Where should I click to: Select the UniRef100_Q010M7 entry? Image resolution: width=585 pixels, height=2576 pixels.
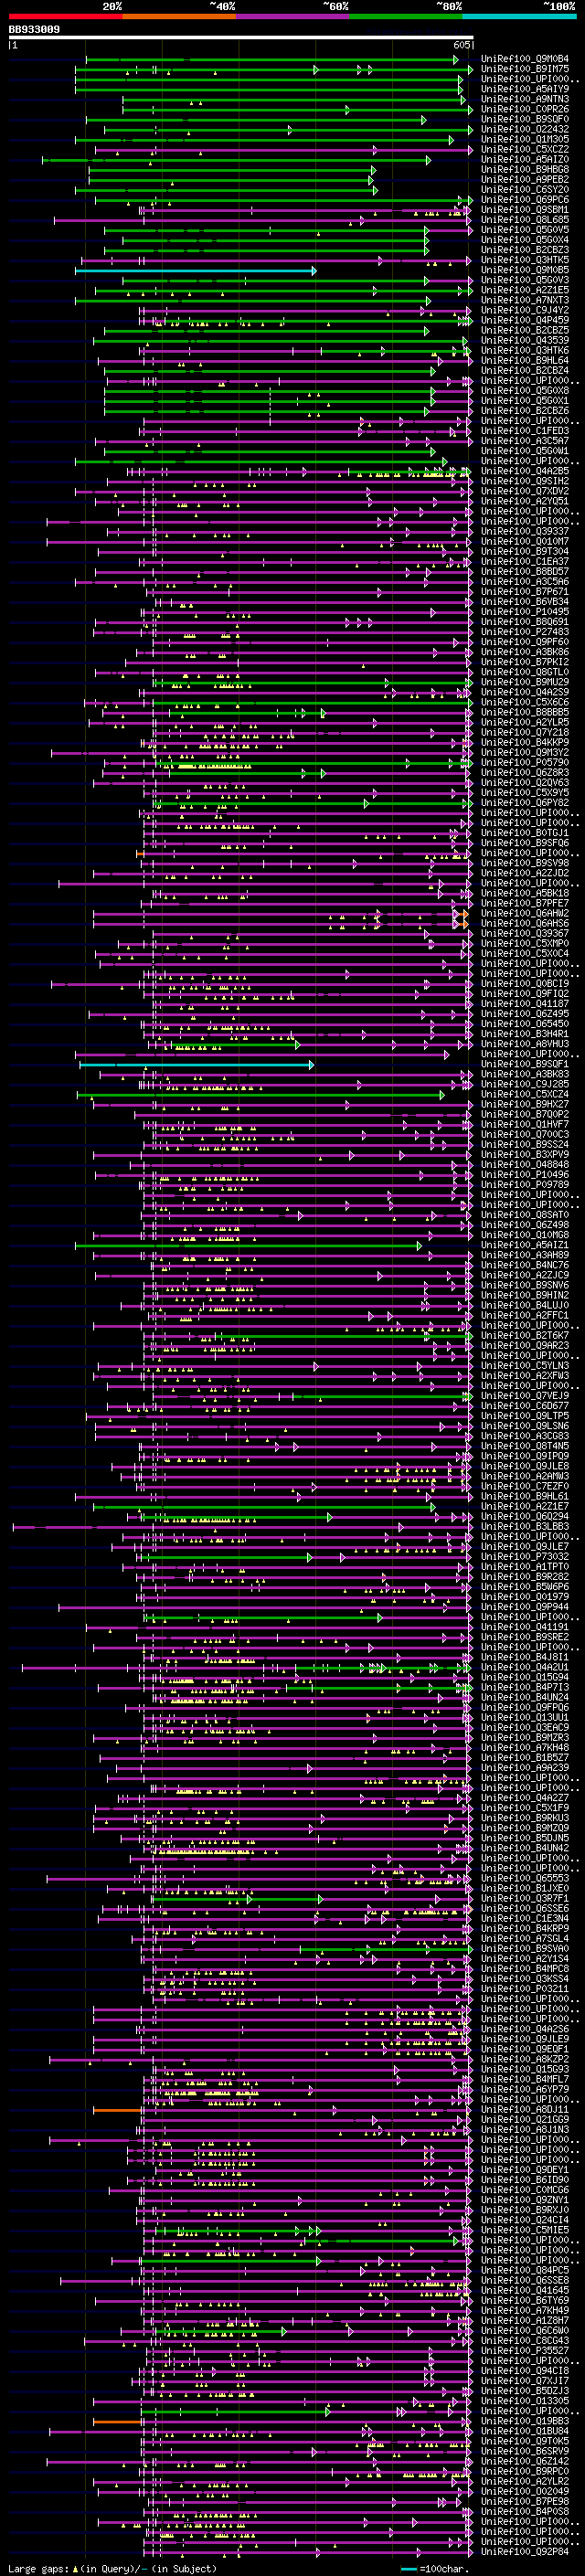(x=525, y=541)
